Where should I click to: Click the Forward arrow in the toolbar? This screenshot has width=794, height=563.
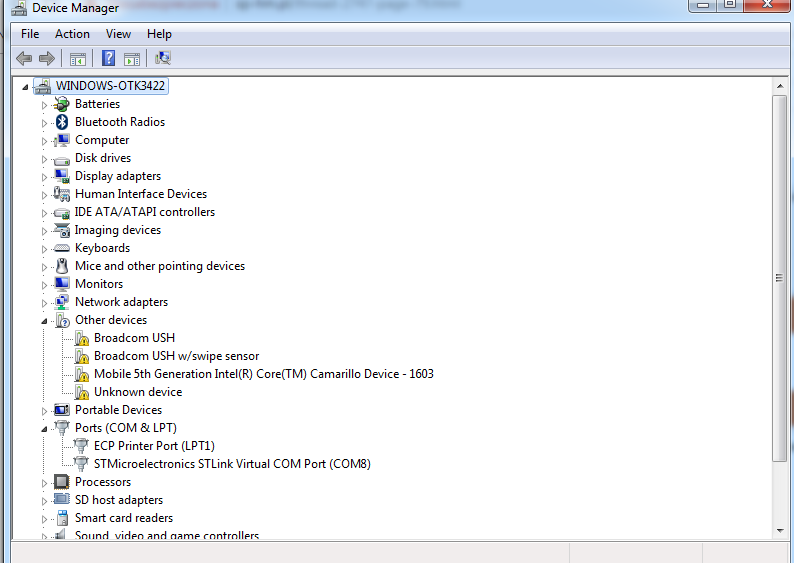tap(46, 58)
